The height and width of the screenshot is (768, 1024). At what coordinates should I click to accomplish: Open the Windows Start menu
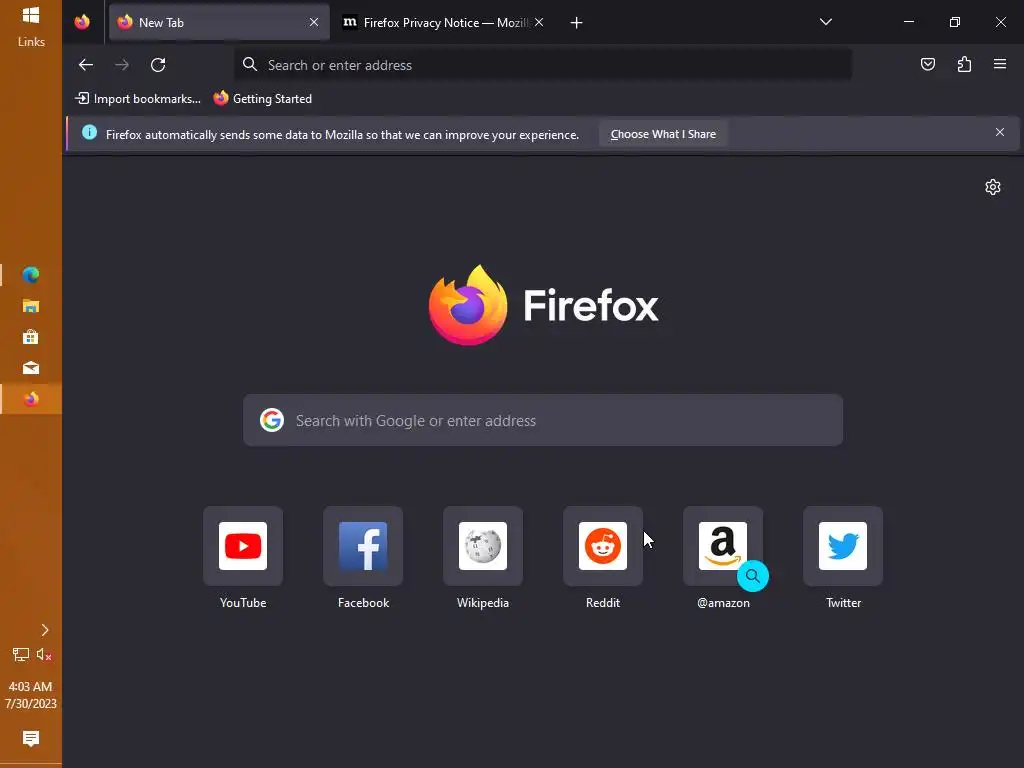(x=31, y=14)
